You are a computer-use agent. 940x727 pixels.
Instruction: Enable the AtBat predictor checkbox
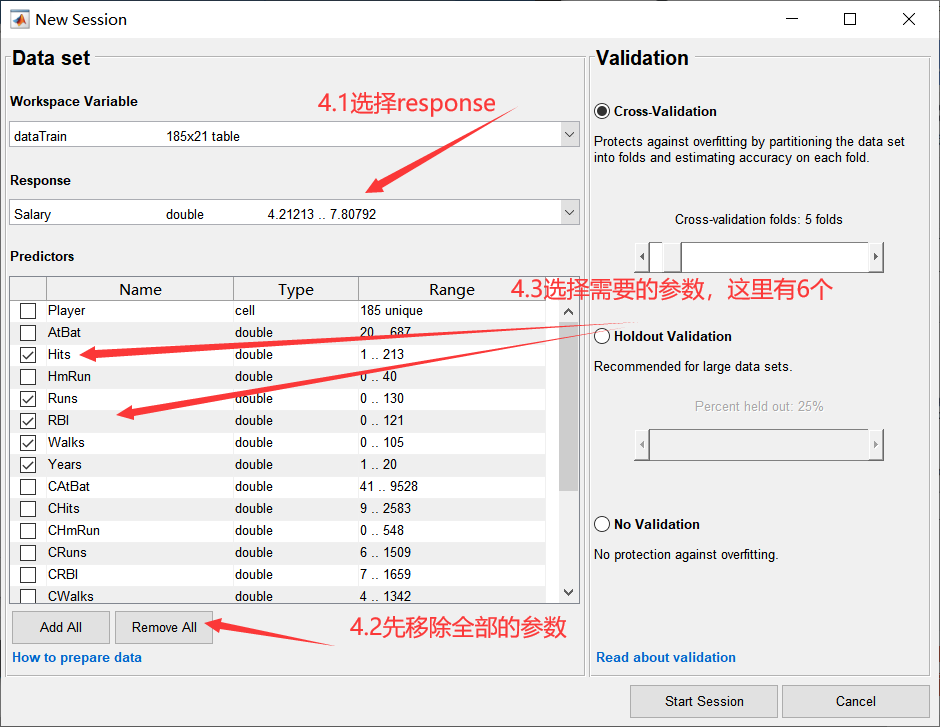[x=27, y=332]
